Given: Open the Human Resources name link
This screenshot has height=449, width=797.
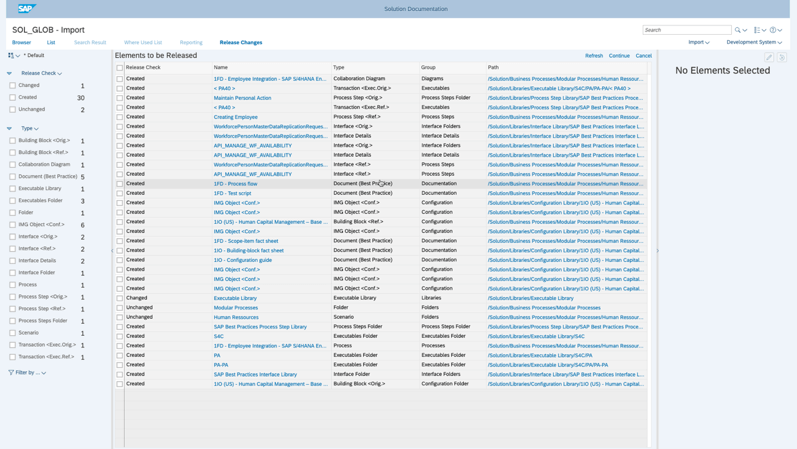Looking at the screenshot, I should click(x=236, y=317).
